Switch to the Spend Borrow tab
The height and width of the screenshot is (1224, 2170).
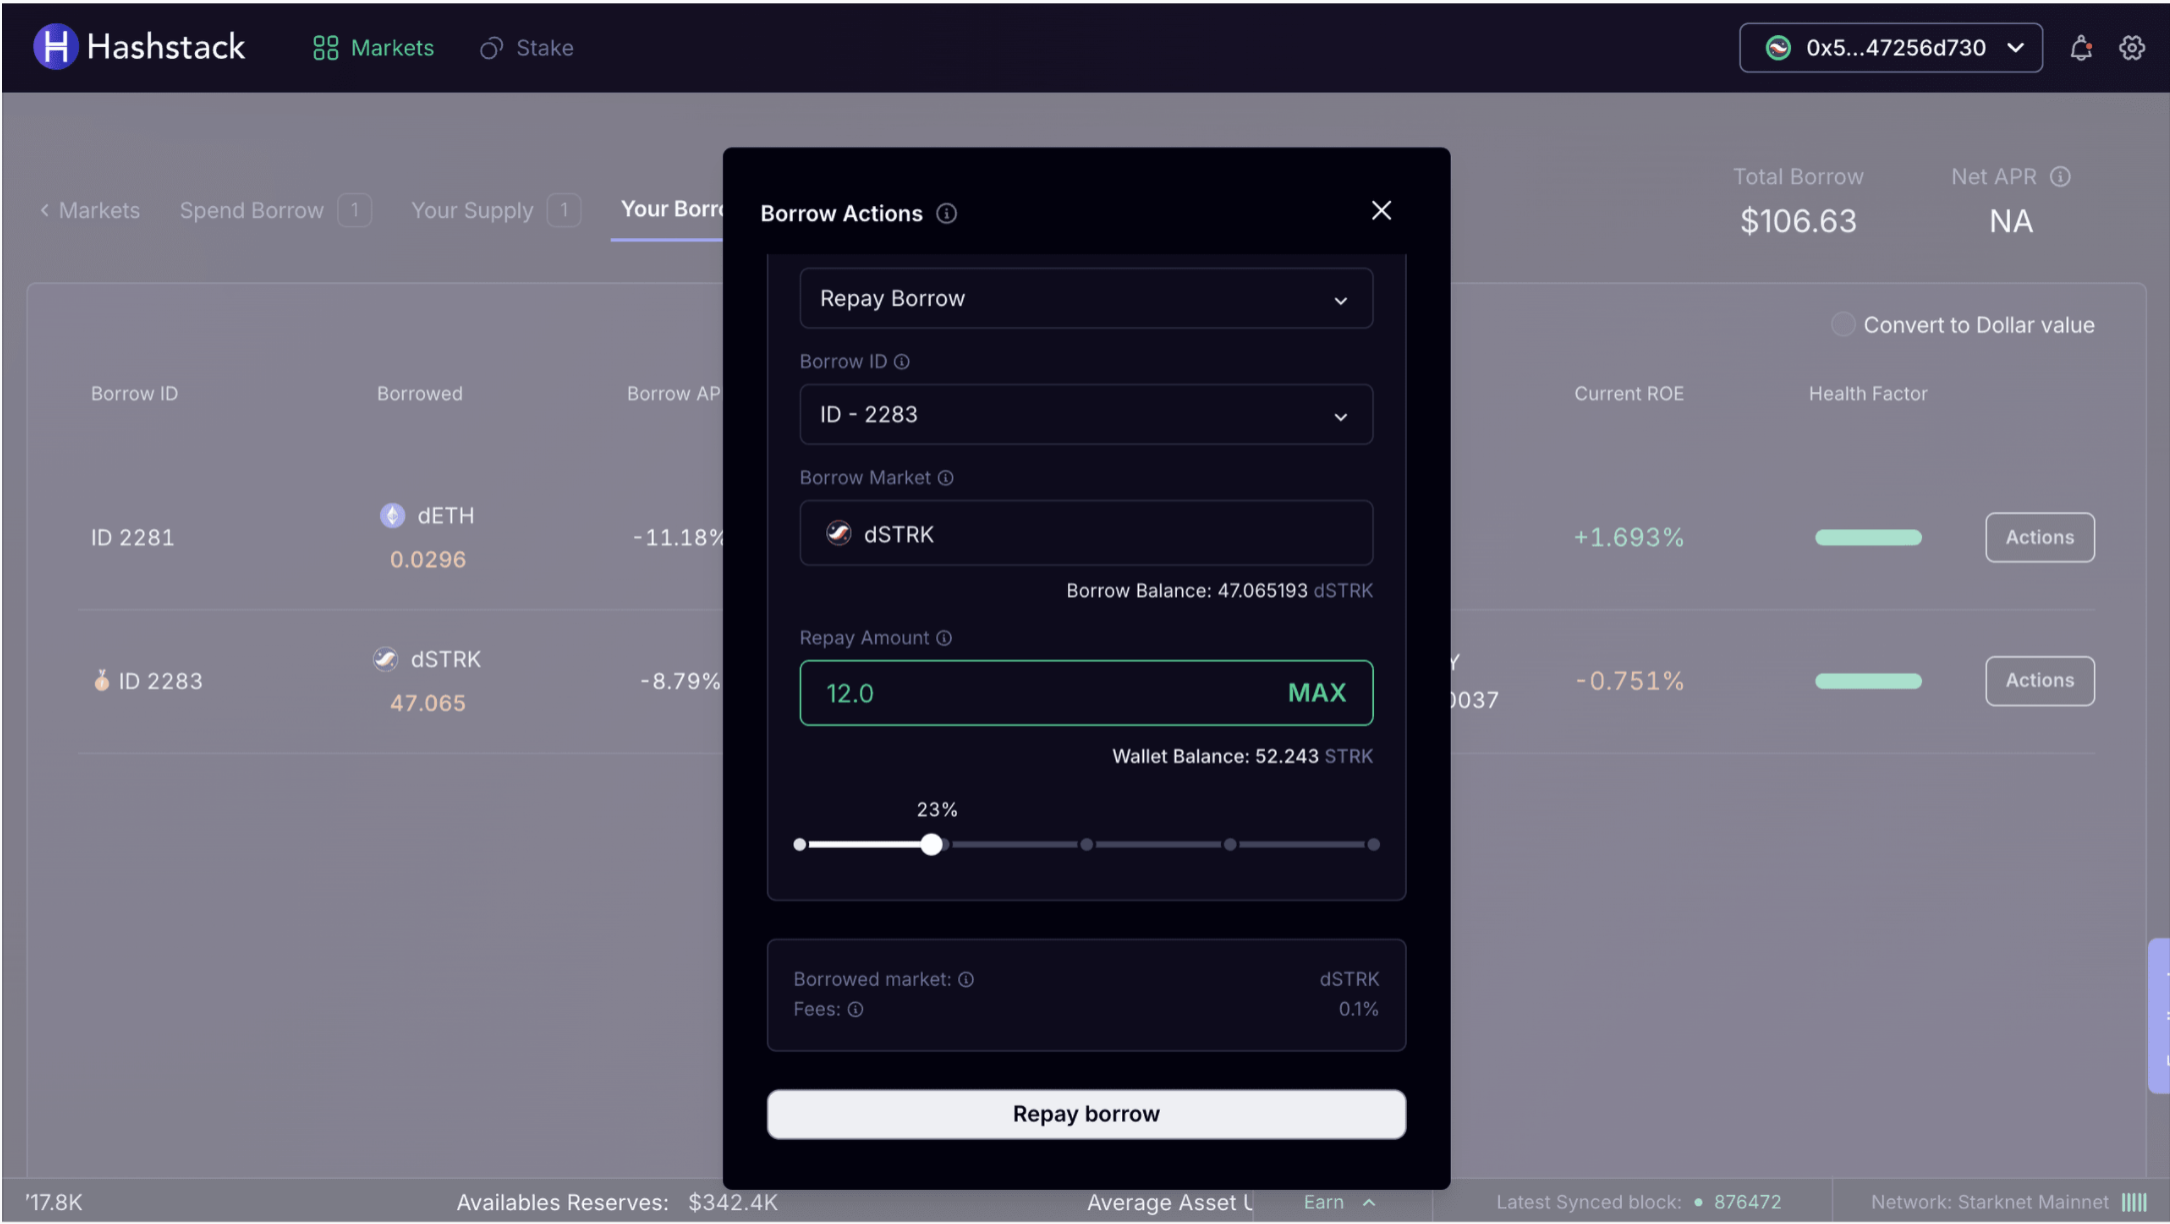tap(252, 211)
